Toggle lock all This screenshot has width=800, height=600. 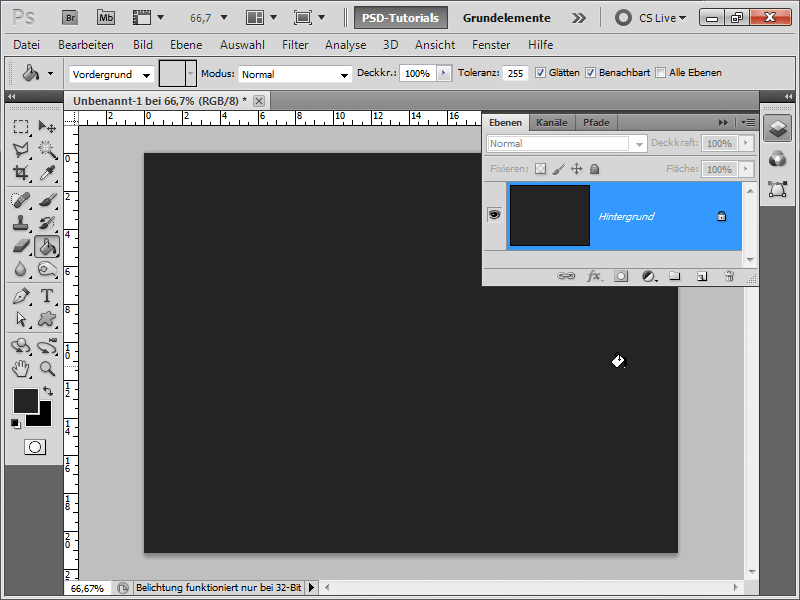(594, 169)
